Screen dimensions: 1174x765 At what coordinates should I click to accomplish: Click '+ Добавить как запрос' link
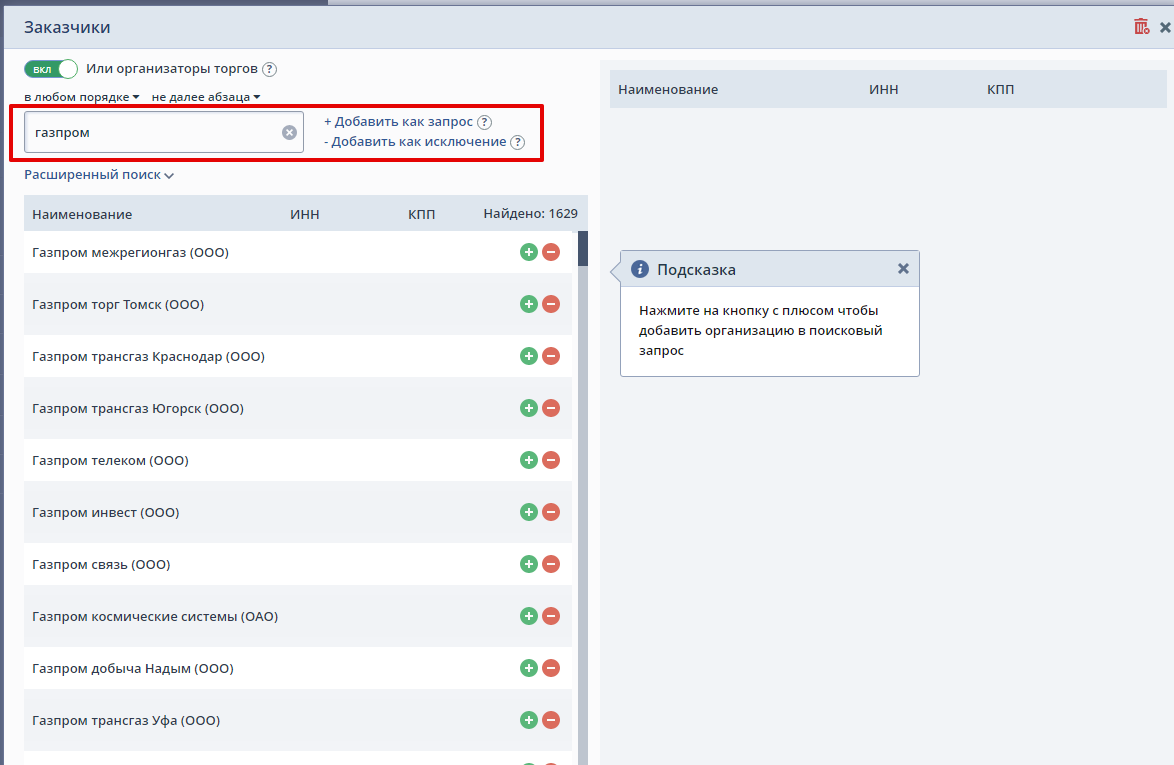398,121
